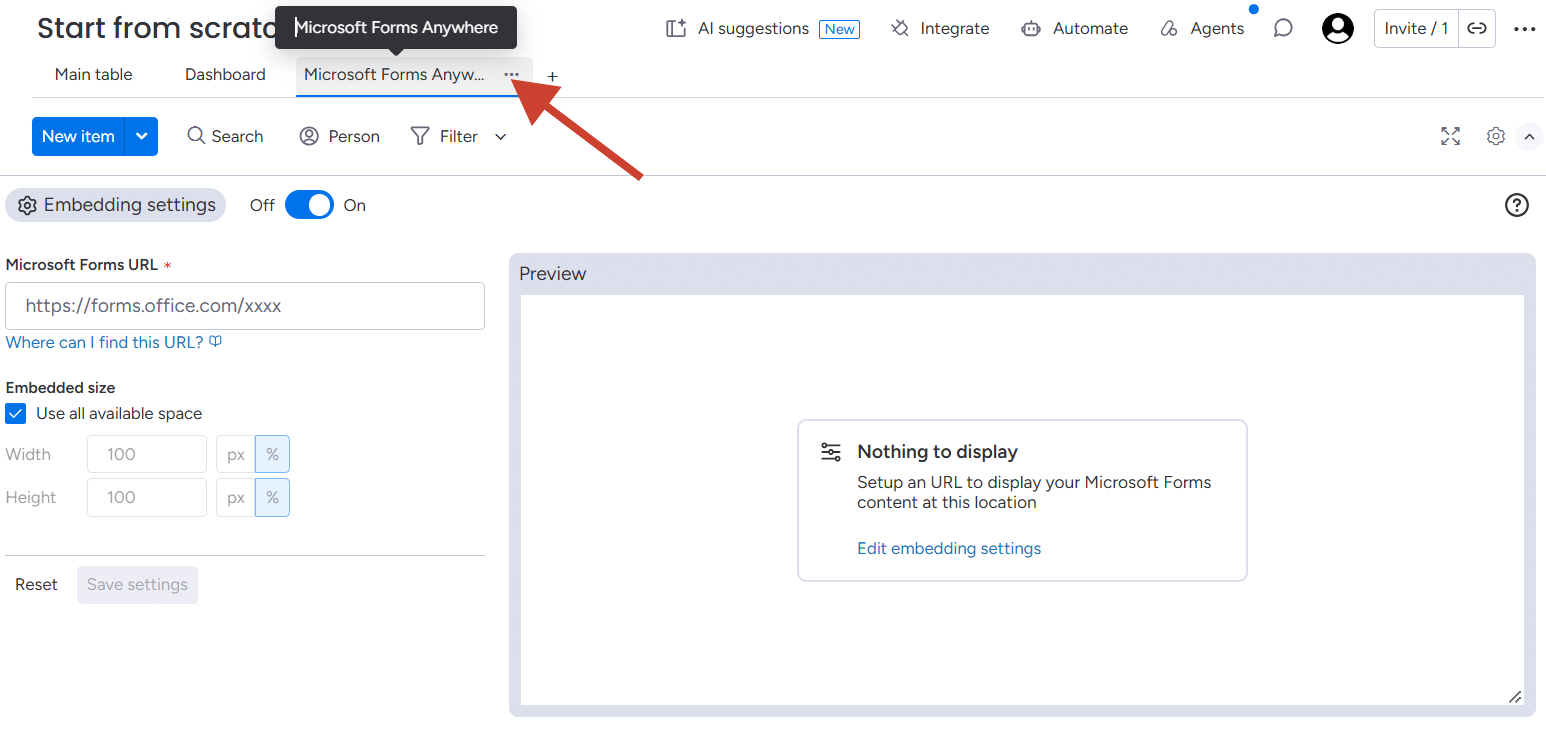Select percent unit for Width

(x=272, y=454)
